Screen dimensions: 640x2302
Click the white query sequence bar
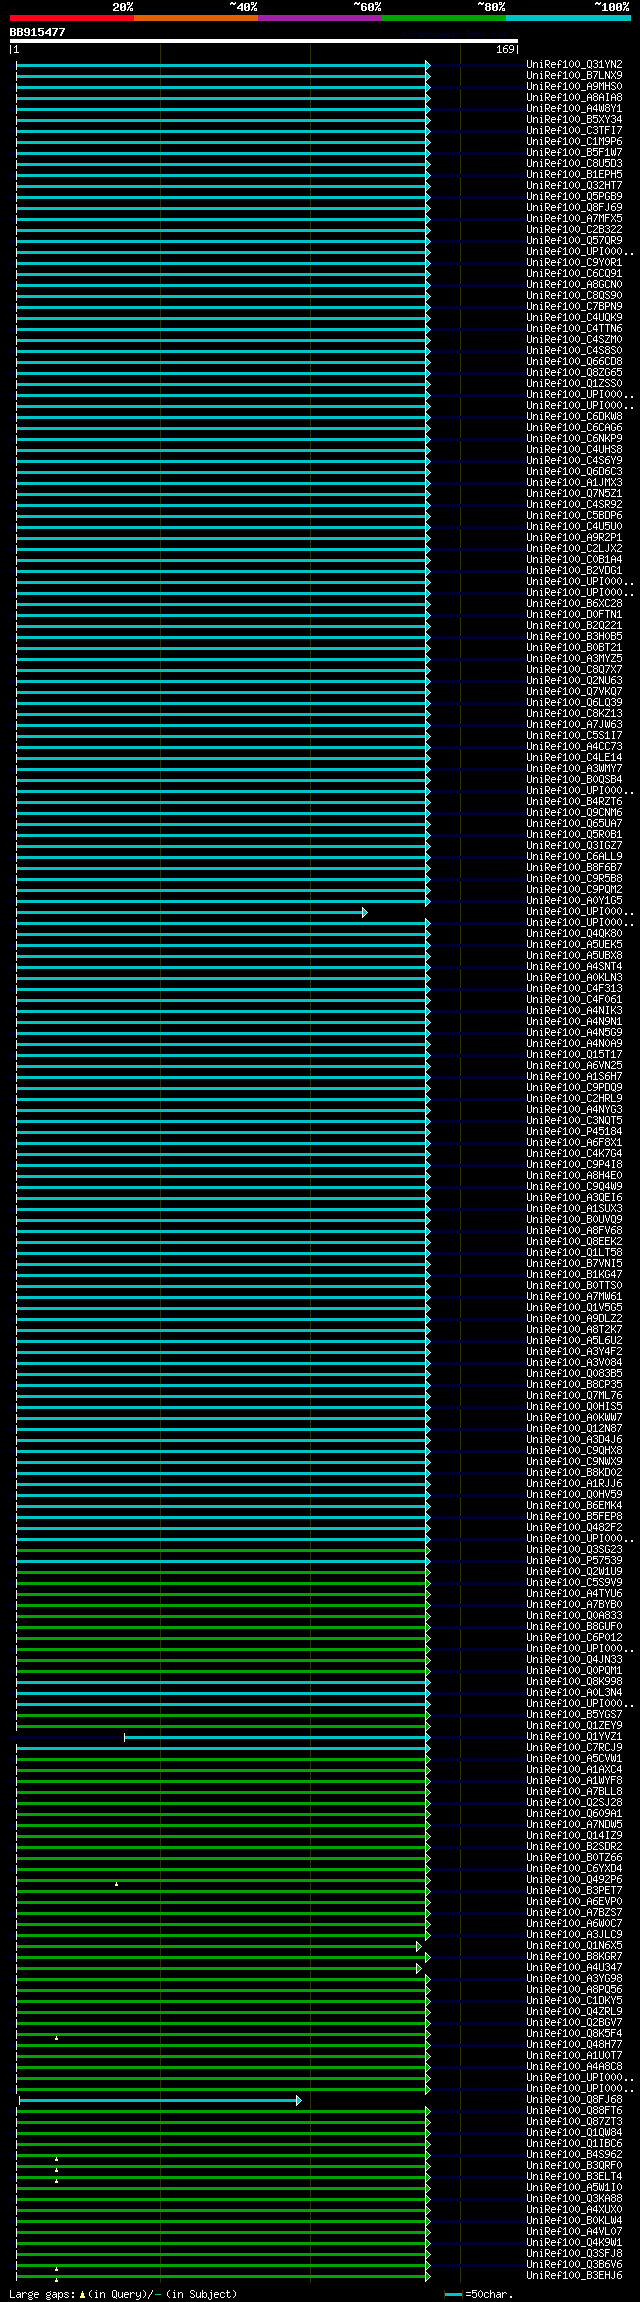264,41
